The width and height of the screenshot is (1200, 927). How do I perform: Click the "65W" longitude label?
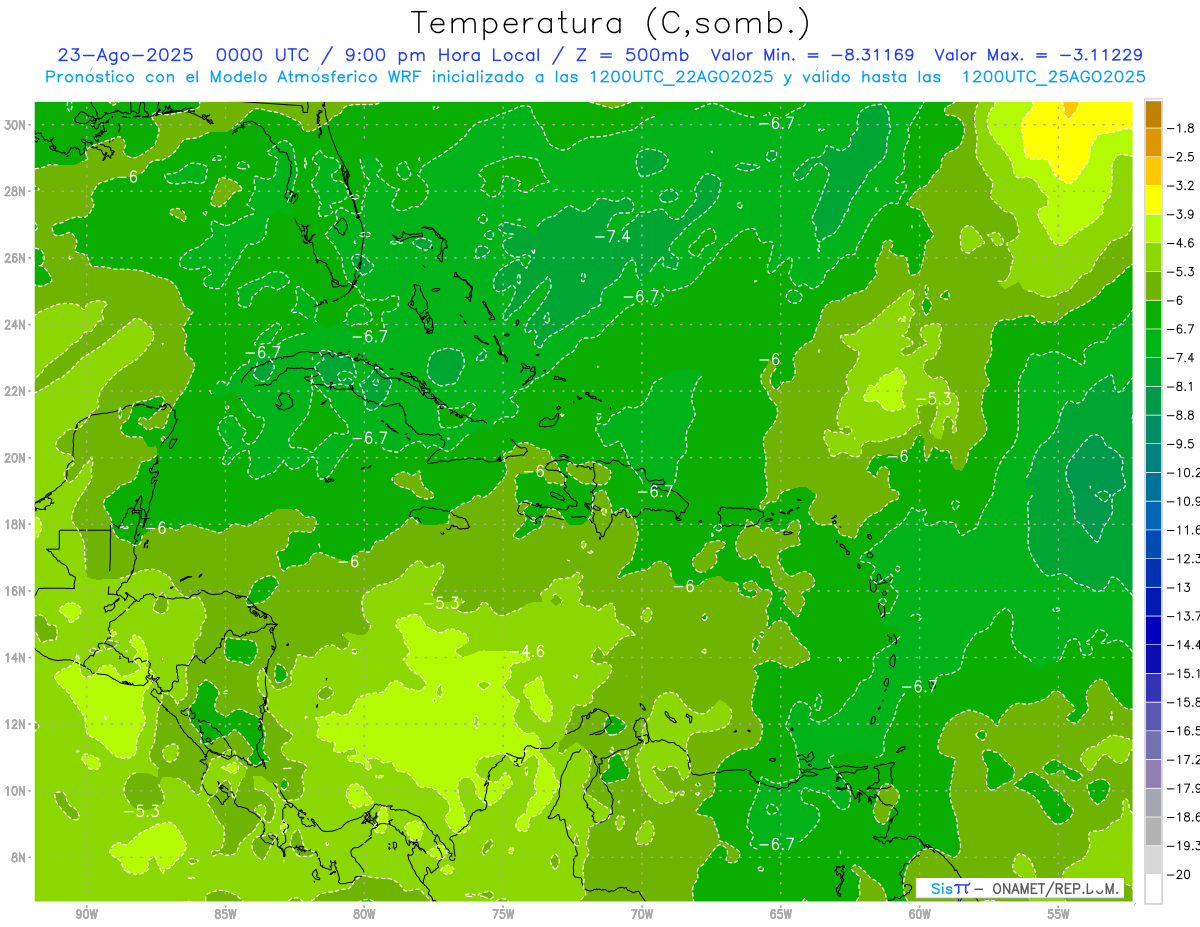(781, 913)
